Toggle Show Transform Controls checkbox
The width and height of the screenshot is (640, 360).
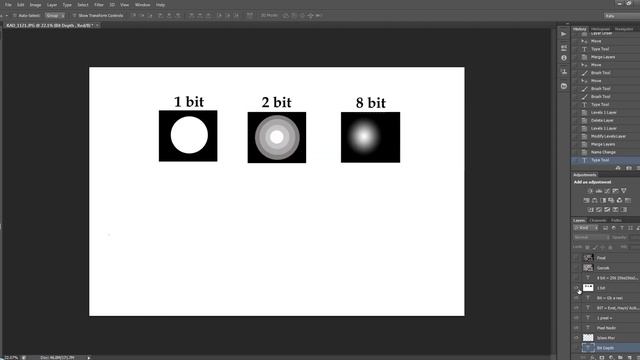coord(74,16)
